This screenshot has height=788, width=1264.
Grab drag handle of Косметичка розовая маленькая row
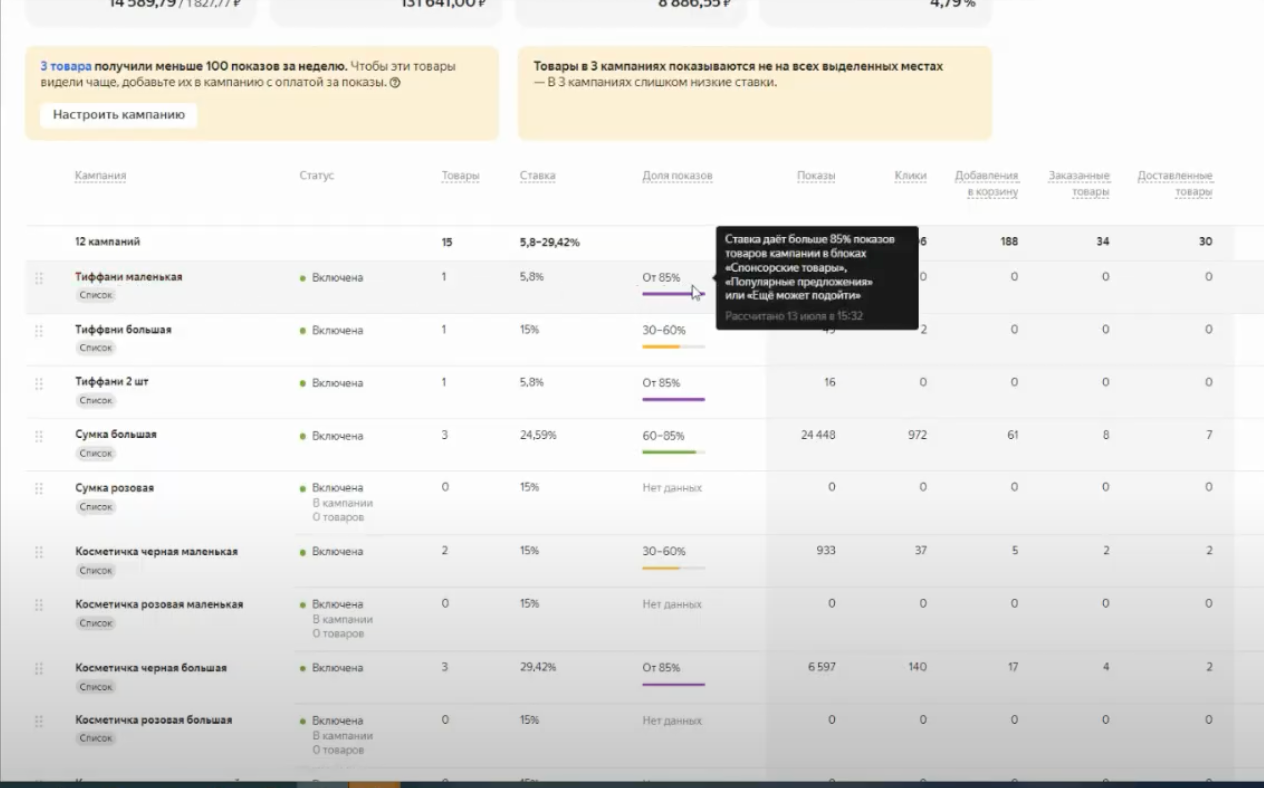point(39,605)
